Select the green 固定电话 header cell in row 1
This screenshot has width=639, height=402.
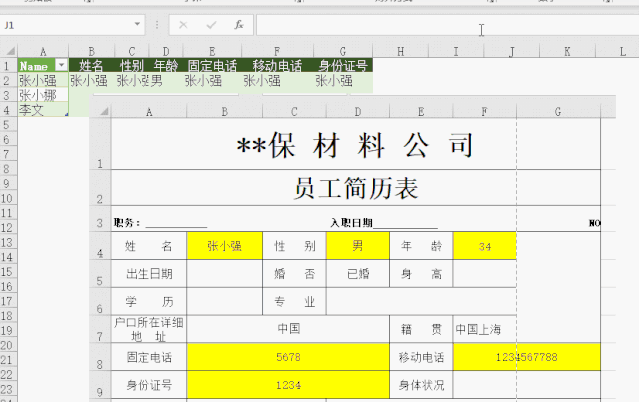pyautogui.click(x=212, y=65)
